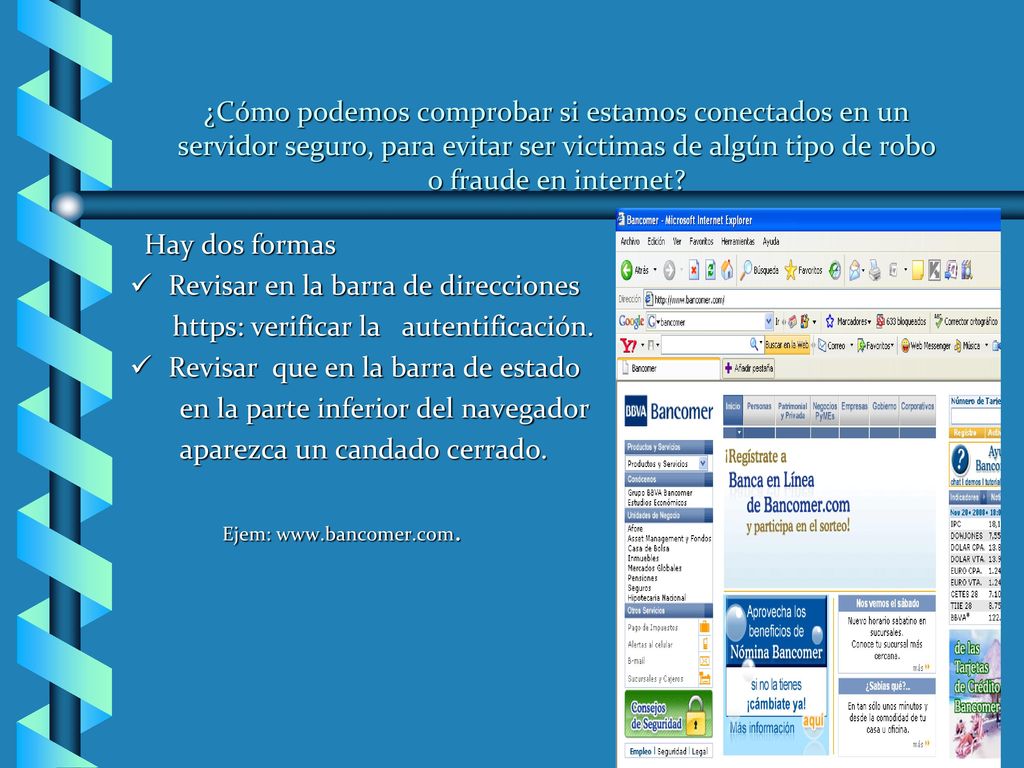This screenshot has height=768, width=1024.
Task: Open Búsqueda magnifier search
Action: (x=759, y=270)
